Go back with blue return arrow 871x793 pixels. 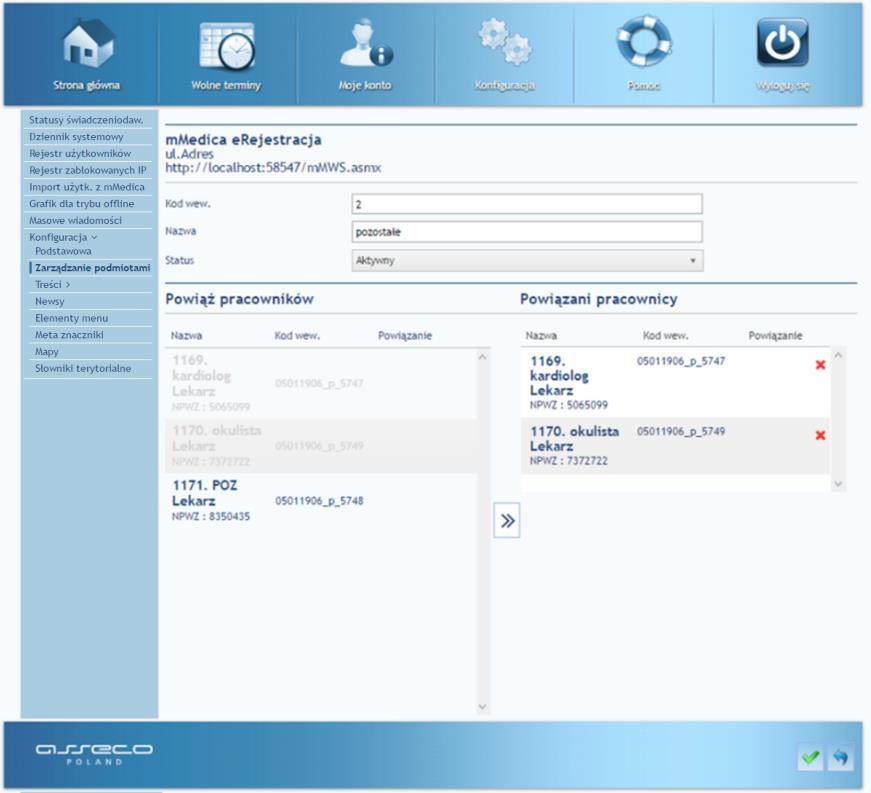click(x=840, y=757)
